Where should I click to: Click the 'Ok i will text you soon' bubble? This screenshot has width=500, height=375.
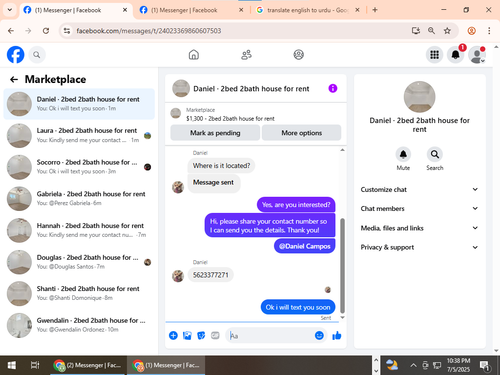tap(298, 307)
